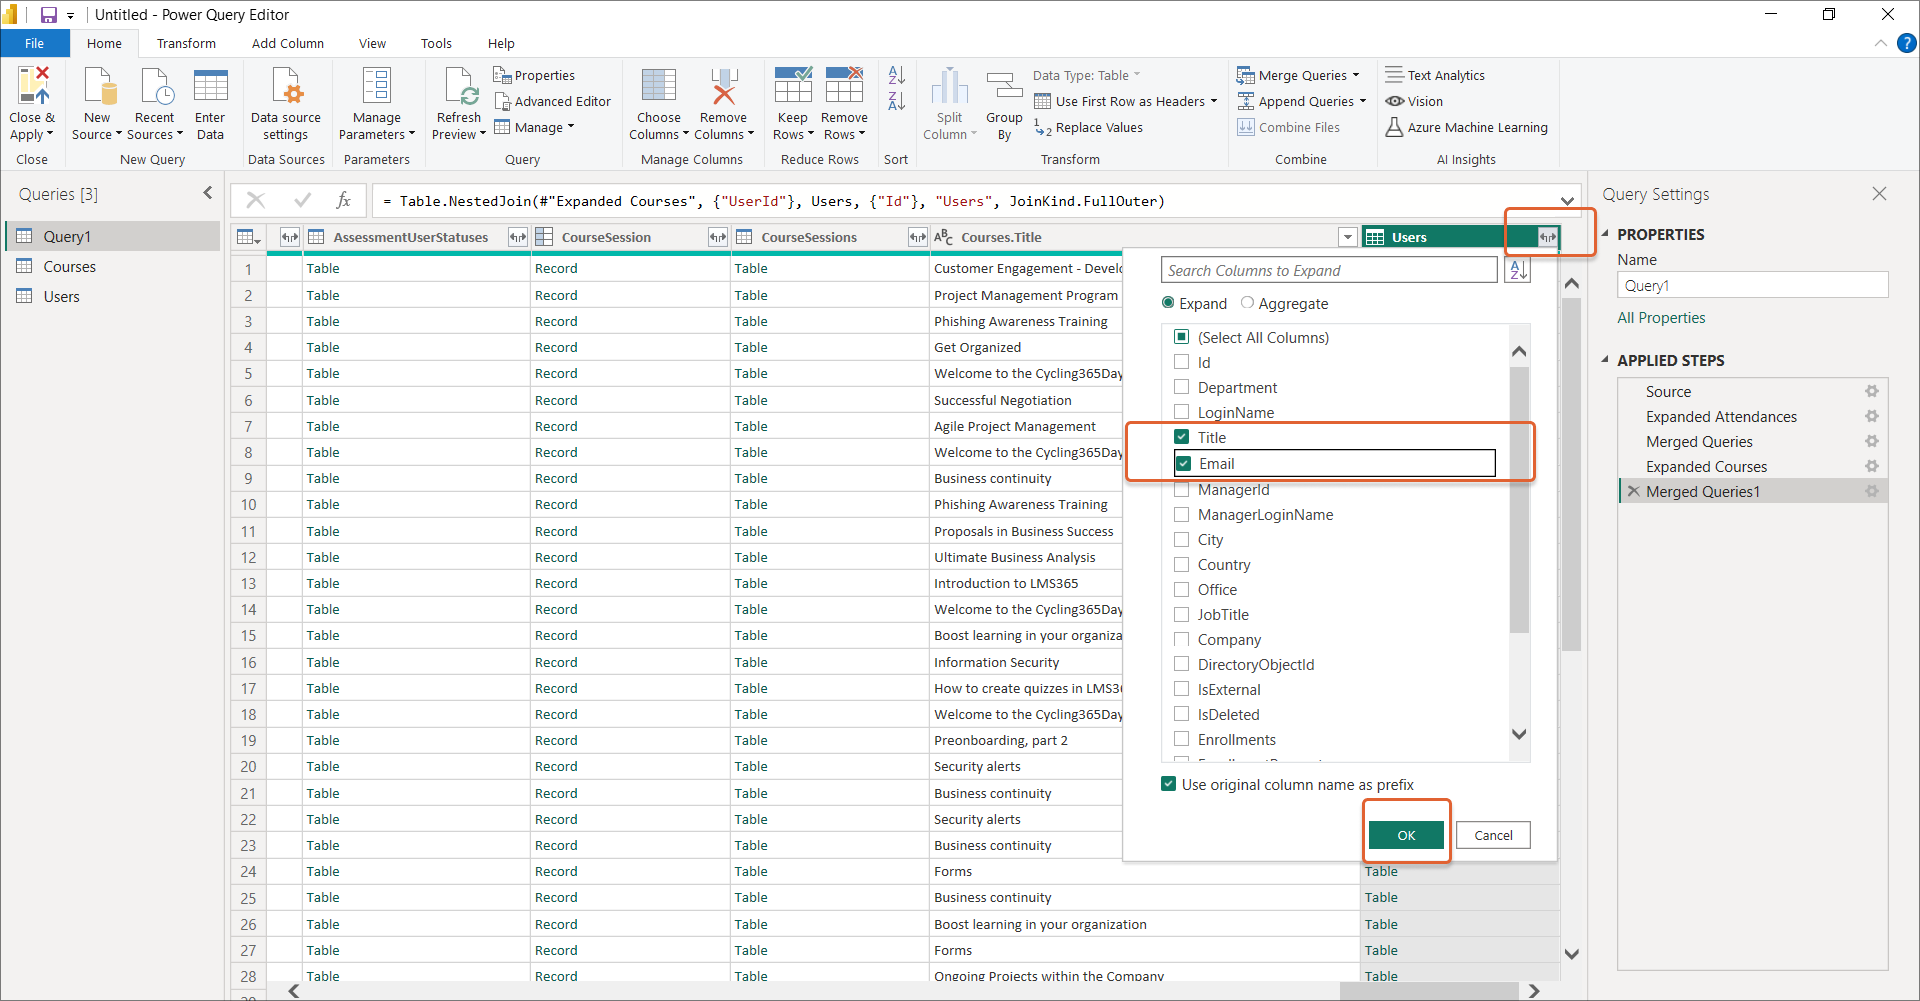The height and width of the screenshot is (1001, 1920).
Task: Click the sort A-Z icon beside search box
Action: click(x=1517, y=270)
